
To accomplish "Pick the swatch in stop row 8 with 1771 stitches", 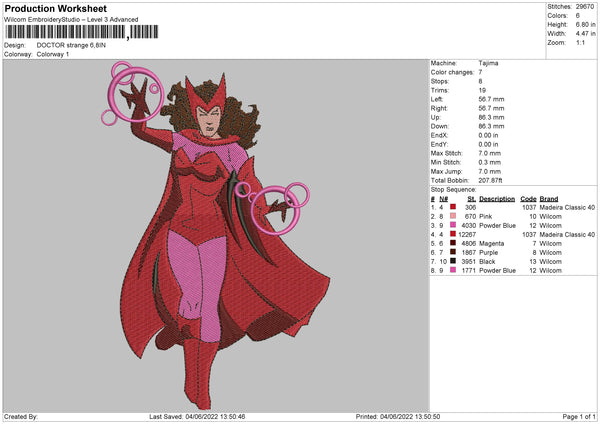I will 453,270.
